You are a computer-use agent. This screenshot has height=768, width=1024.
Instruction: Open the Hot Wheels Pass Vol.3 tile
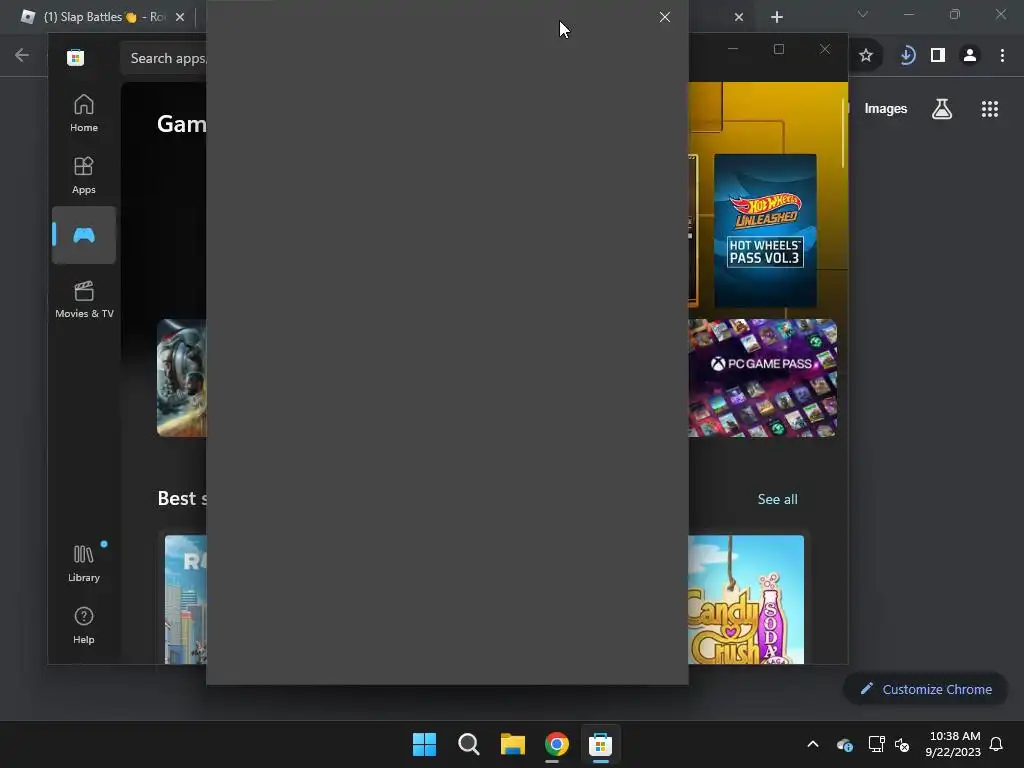coord(765,231)
